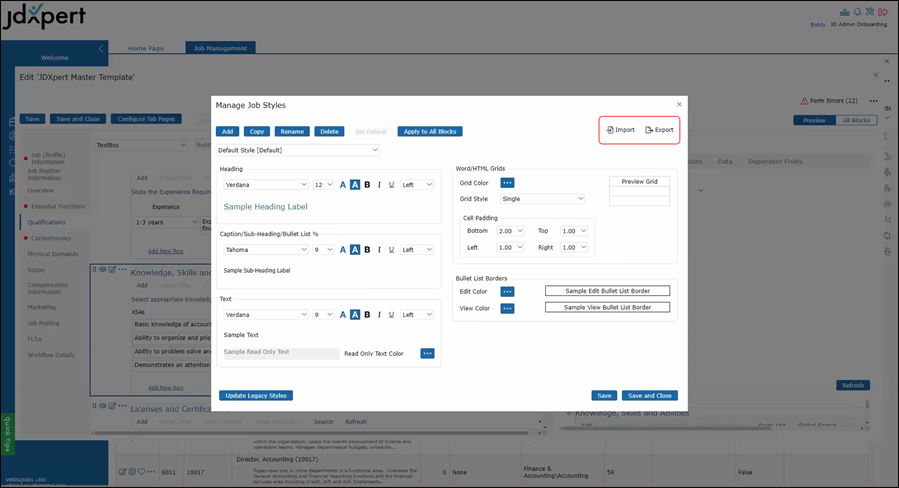
Task: Close the Manage Job Styles dialog
Action: pos(679,104)
